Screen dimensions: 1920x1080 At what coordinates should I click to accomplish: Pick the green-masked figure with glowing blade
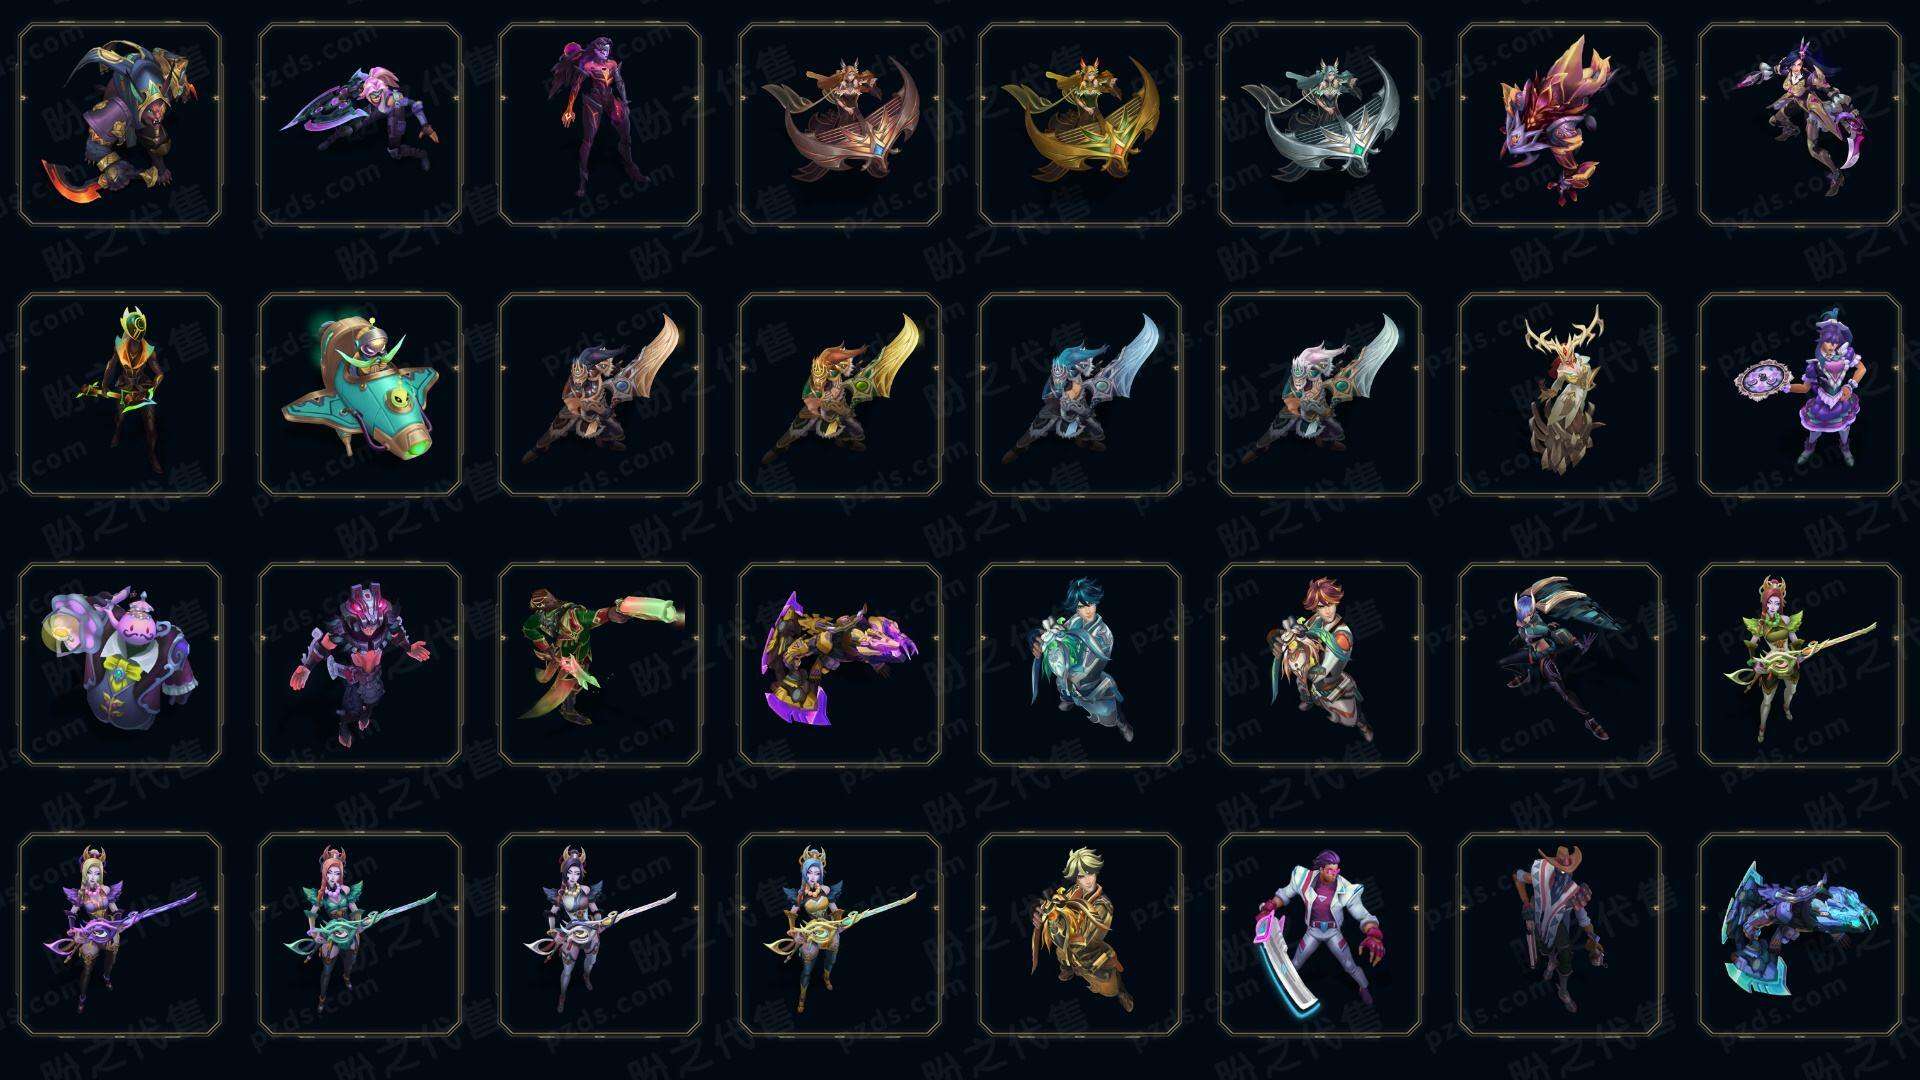click(x=120, y=394)
